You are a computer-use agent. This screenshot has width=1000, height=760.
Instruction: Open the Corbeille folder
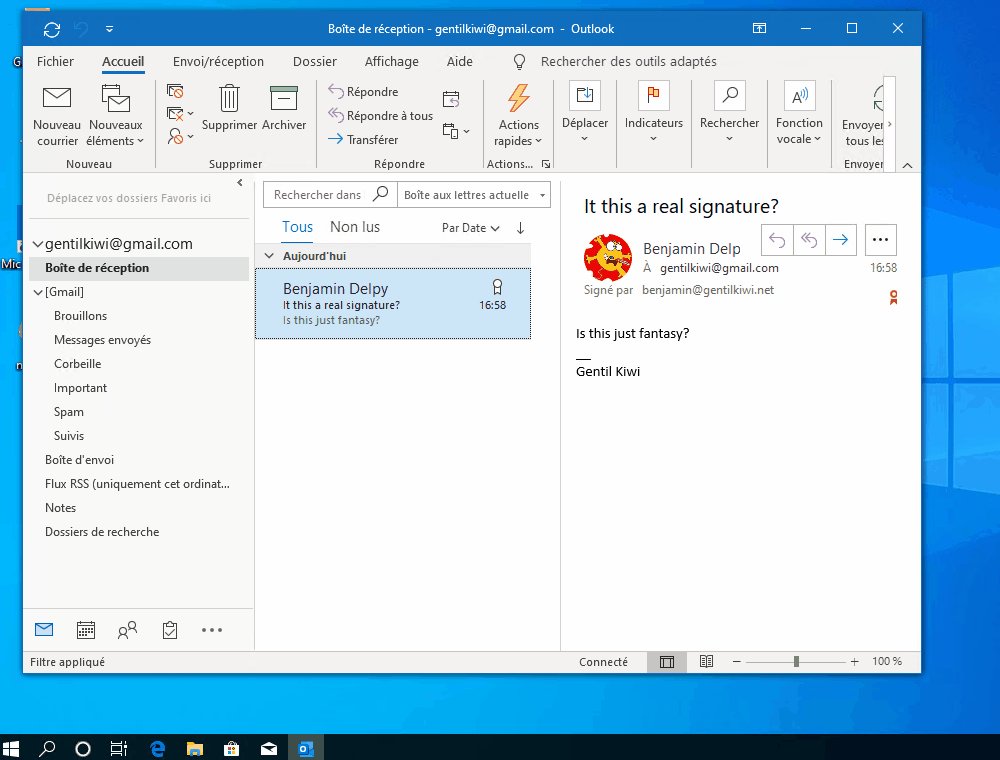click(77, 364)
